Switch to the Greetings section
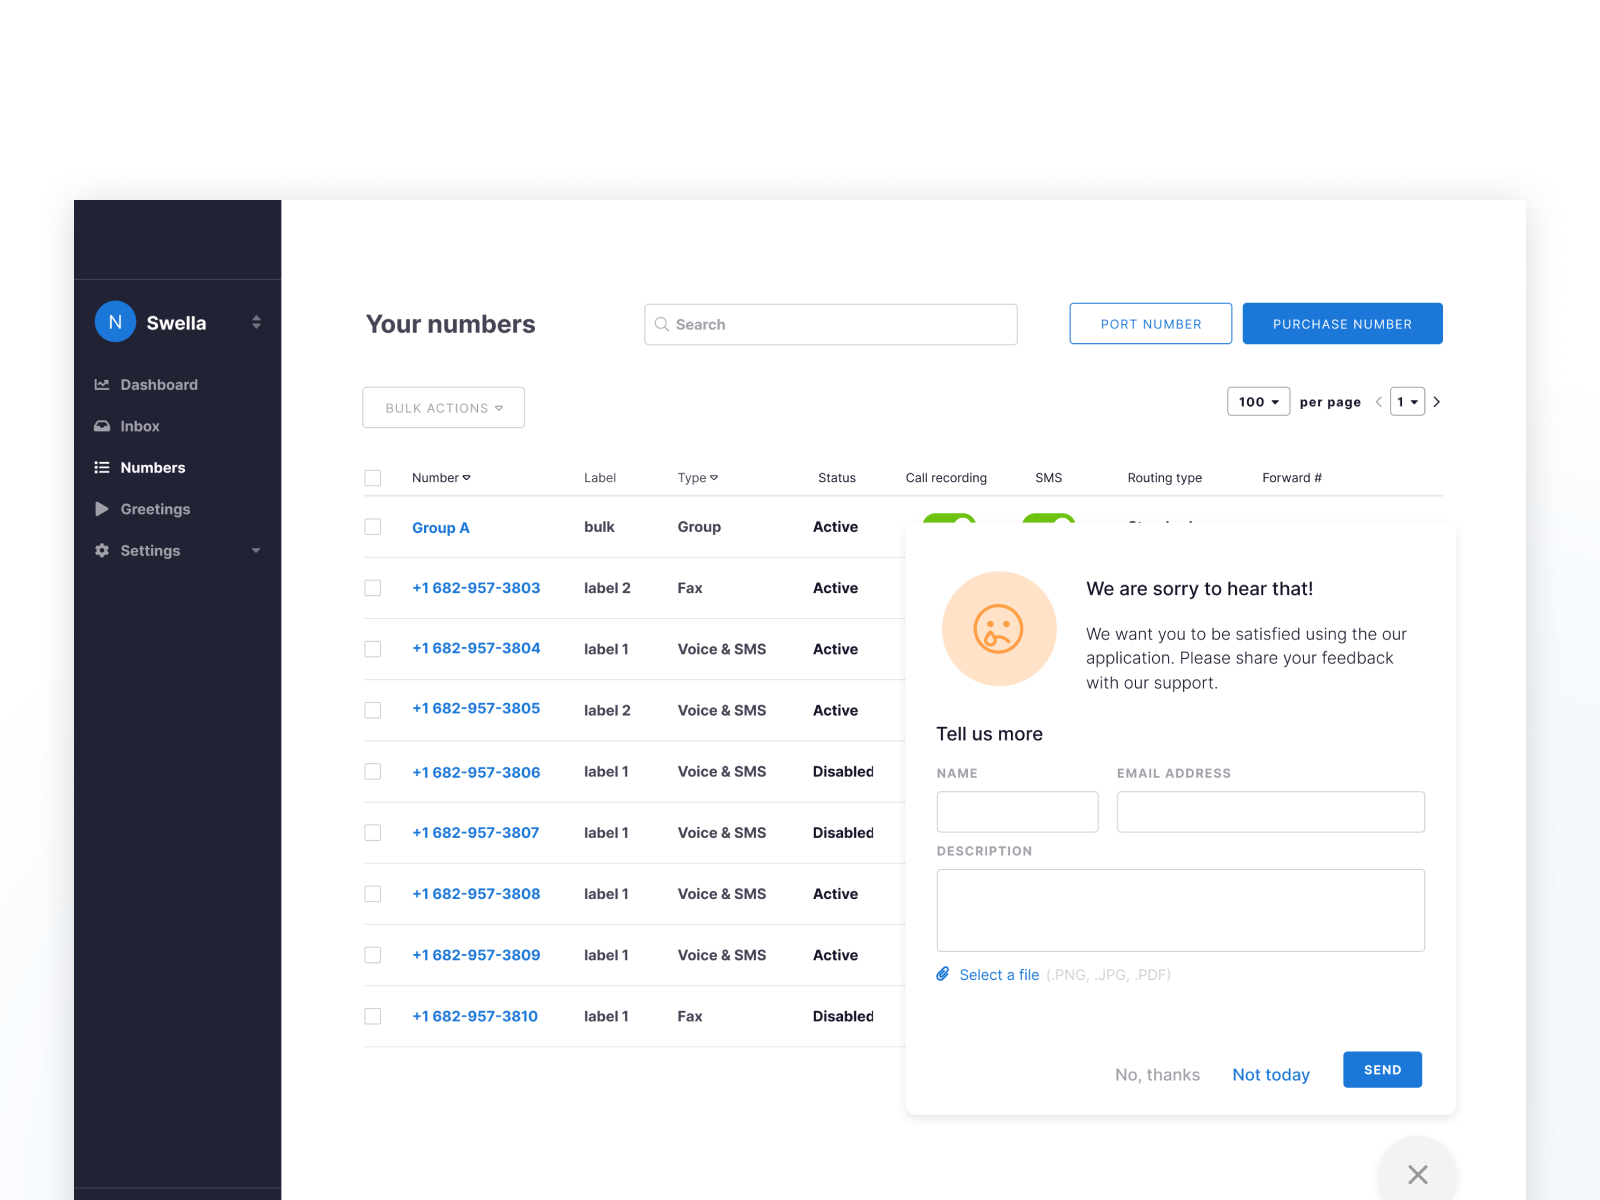 click(155, 509)
